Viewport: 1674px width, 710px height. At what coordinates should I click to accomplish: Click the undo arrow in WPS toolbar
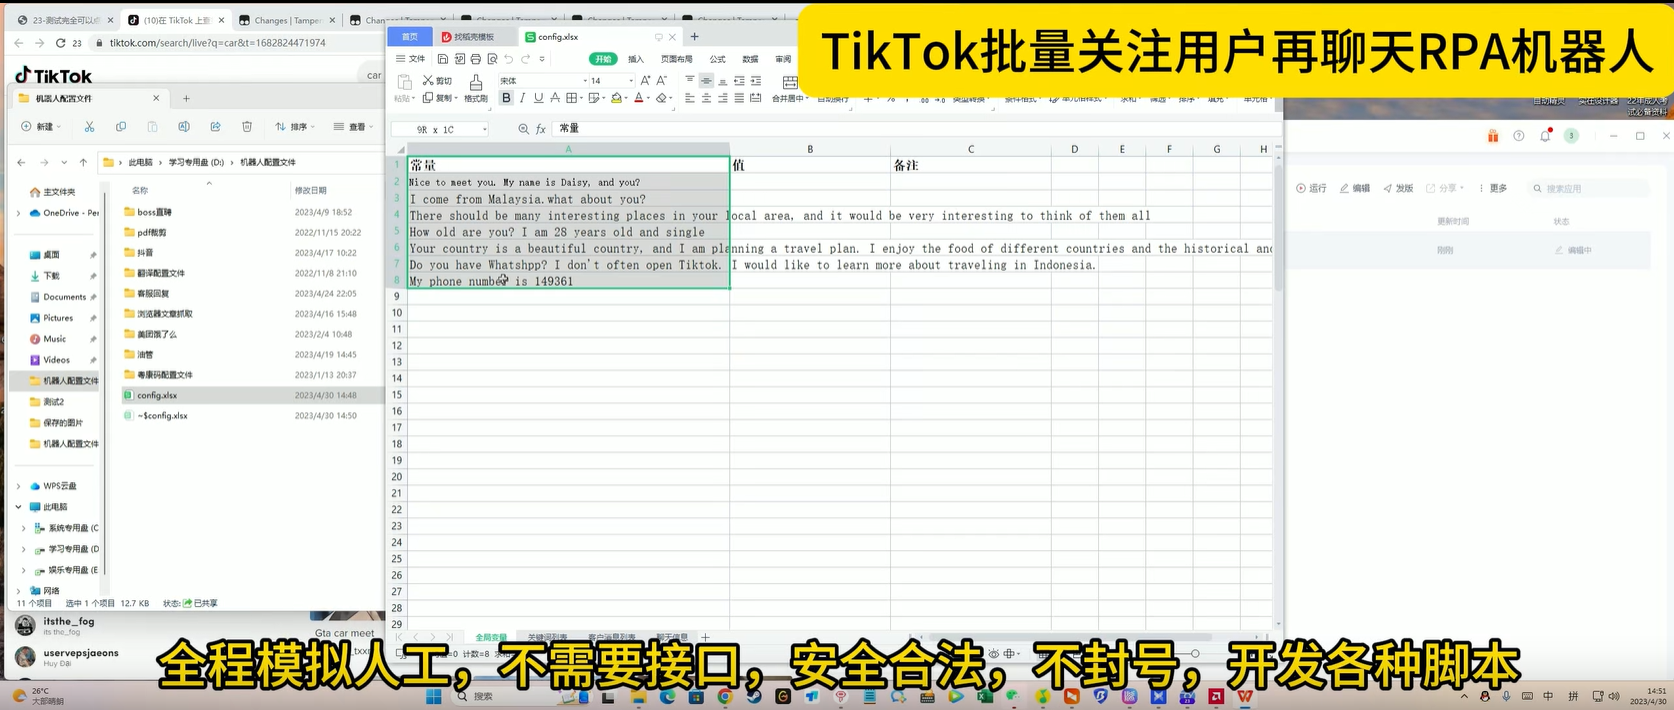(x=509, y=59)
